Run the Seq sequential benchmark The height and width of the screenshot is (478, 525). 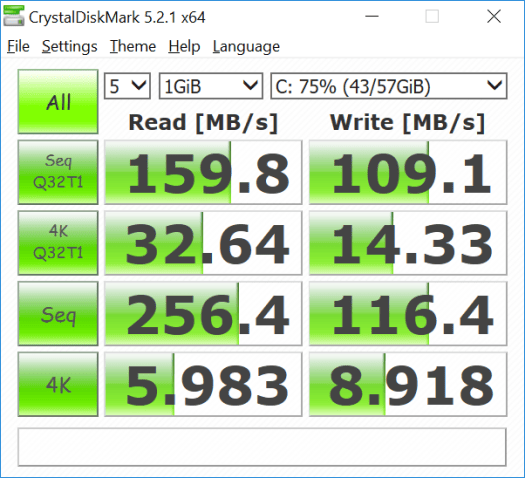pos(58,314)
